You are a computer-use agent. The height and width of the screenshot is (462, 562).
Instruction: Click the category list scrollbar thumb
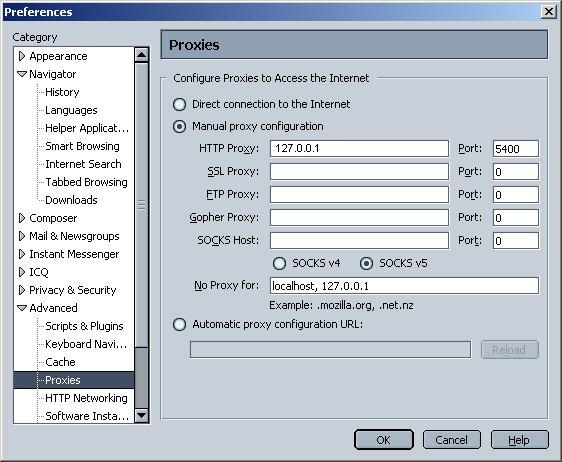click(142, 205)
